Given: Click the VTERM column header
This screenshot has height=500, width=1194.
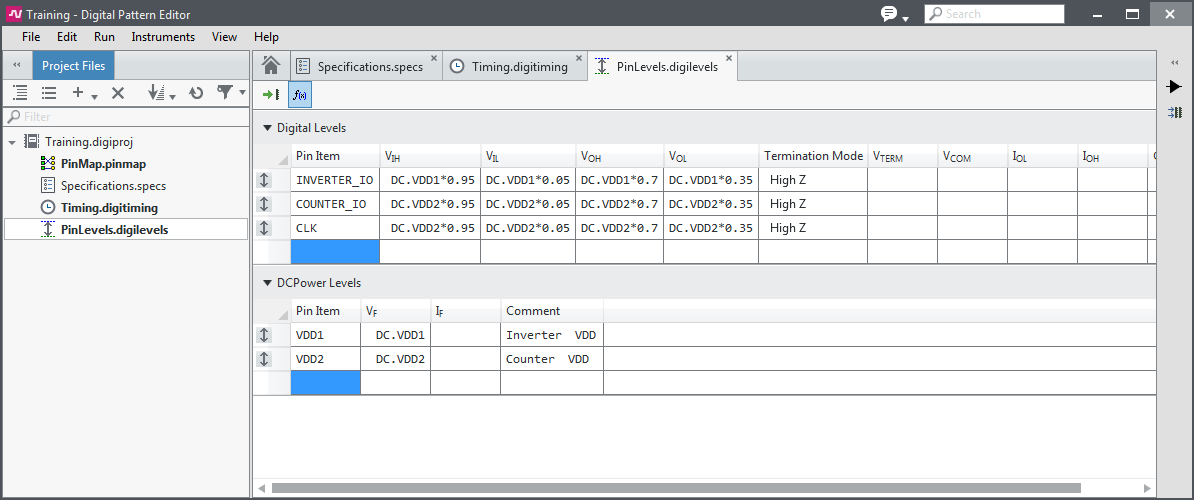Looking at the screenshot, I should [x=902, y=156].
